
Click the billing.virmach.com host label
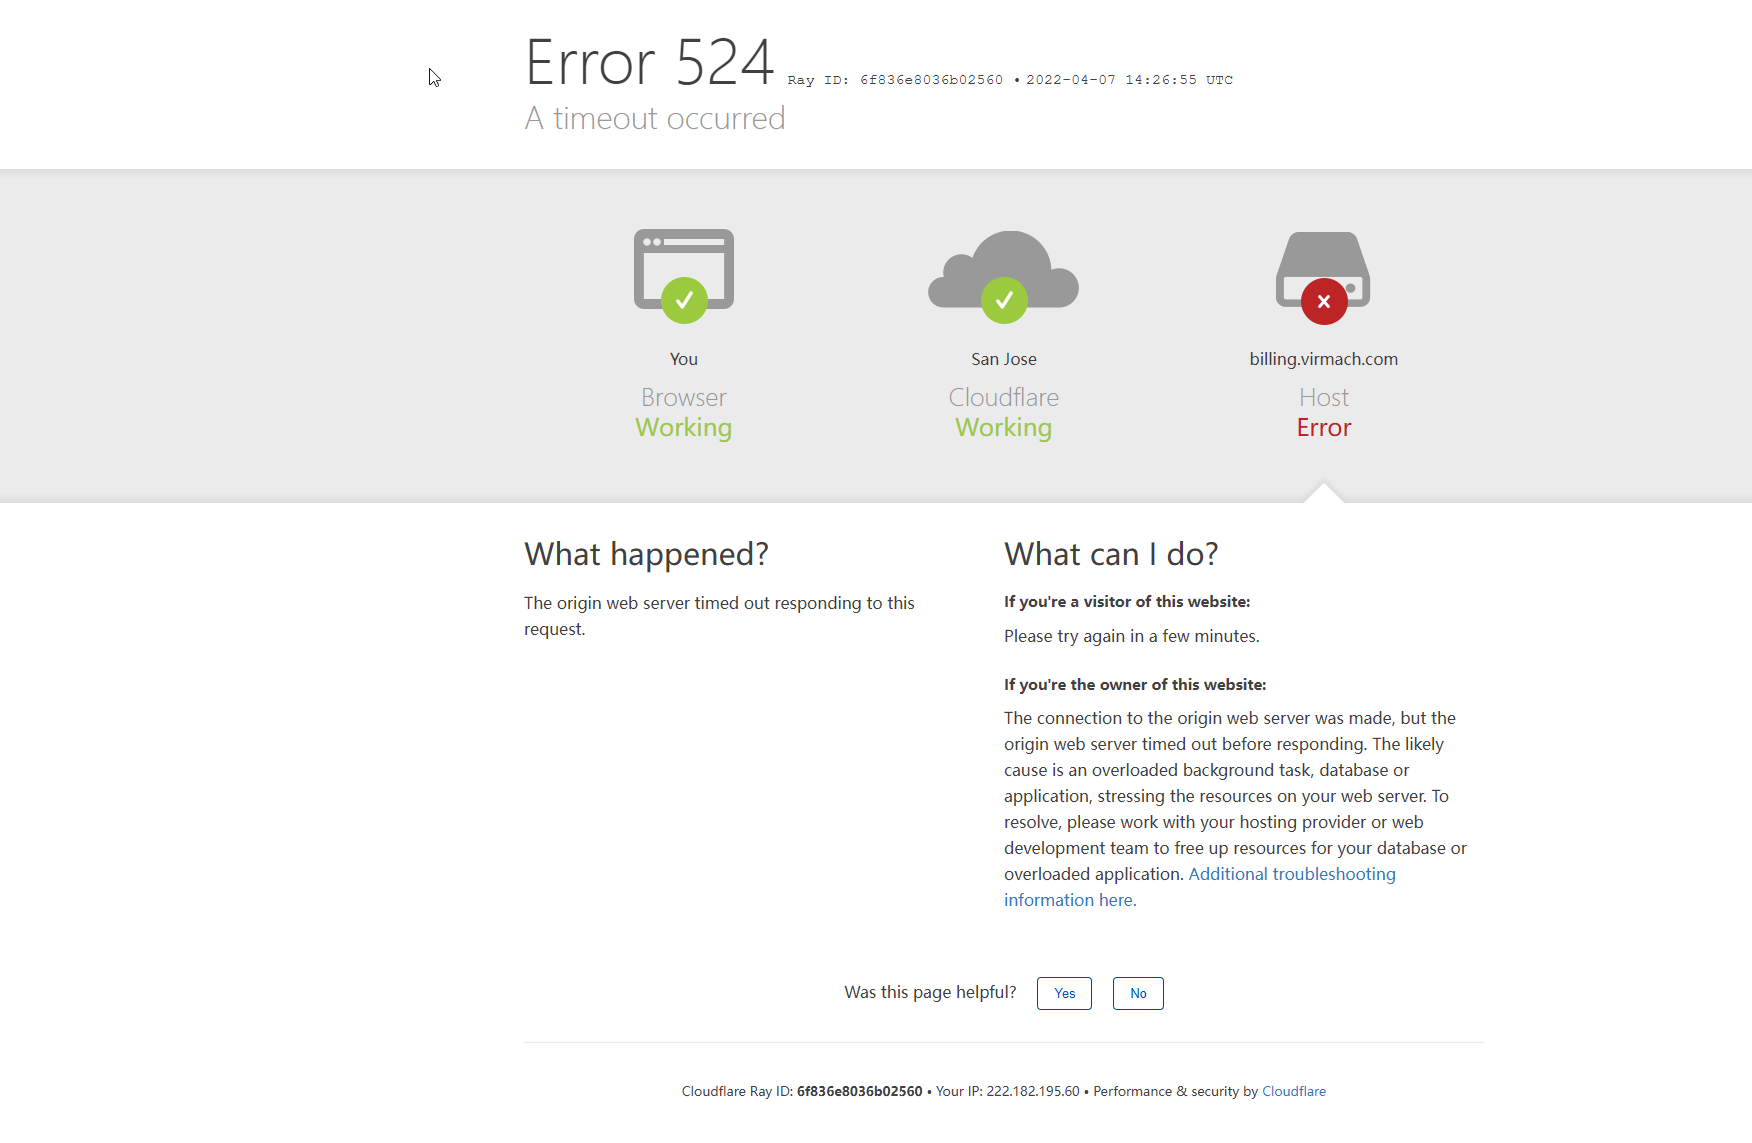pos(1324,359)
